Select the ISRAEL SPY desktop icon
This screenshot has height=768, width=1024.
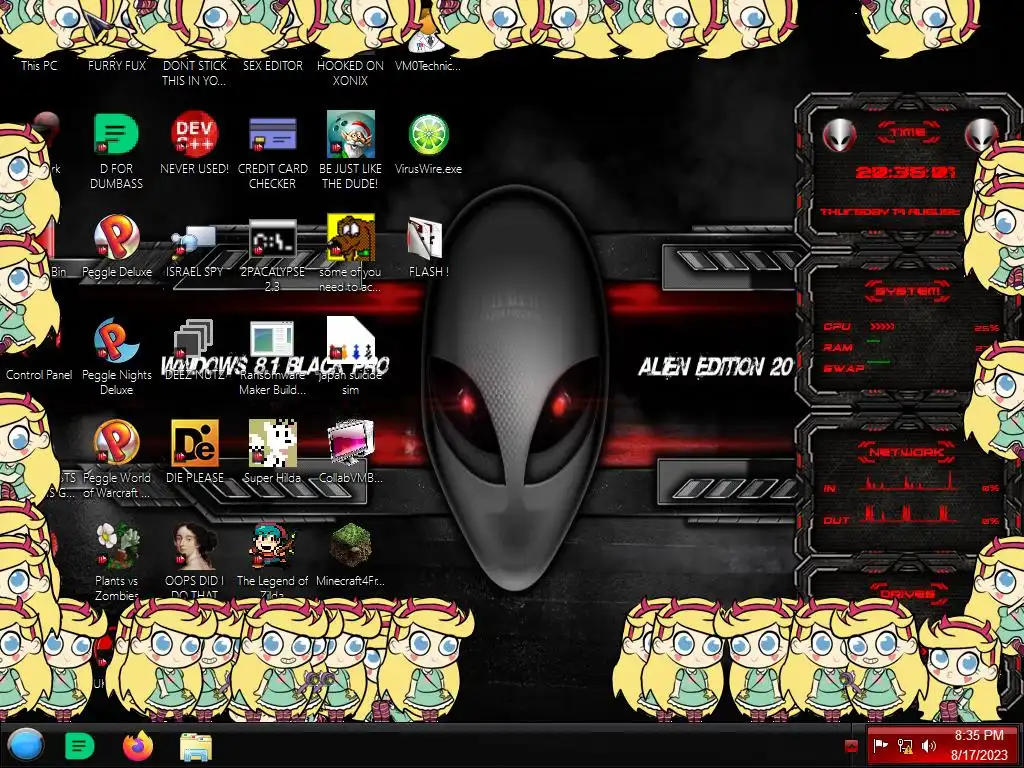point(195,242)
